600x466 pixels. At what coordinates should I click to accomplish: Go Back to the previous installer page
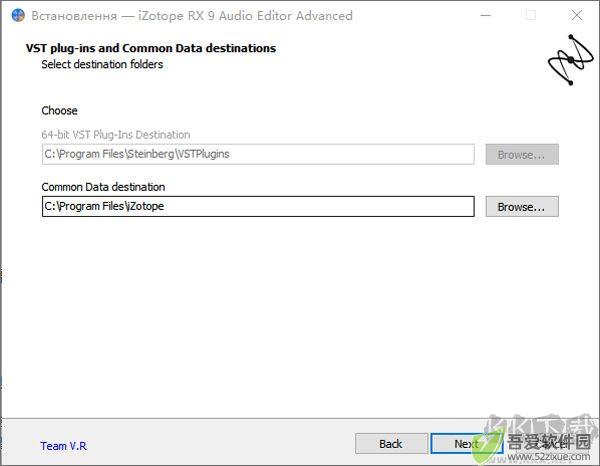point(391,444)
